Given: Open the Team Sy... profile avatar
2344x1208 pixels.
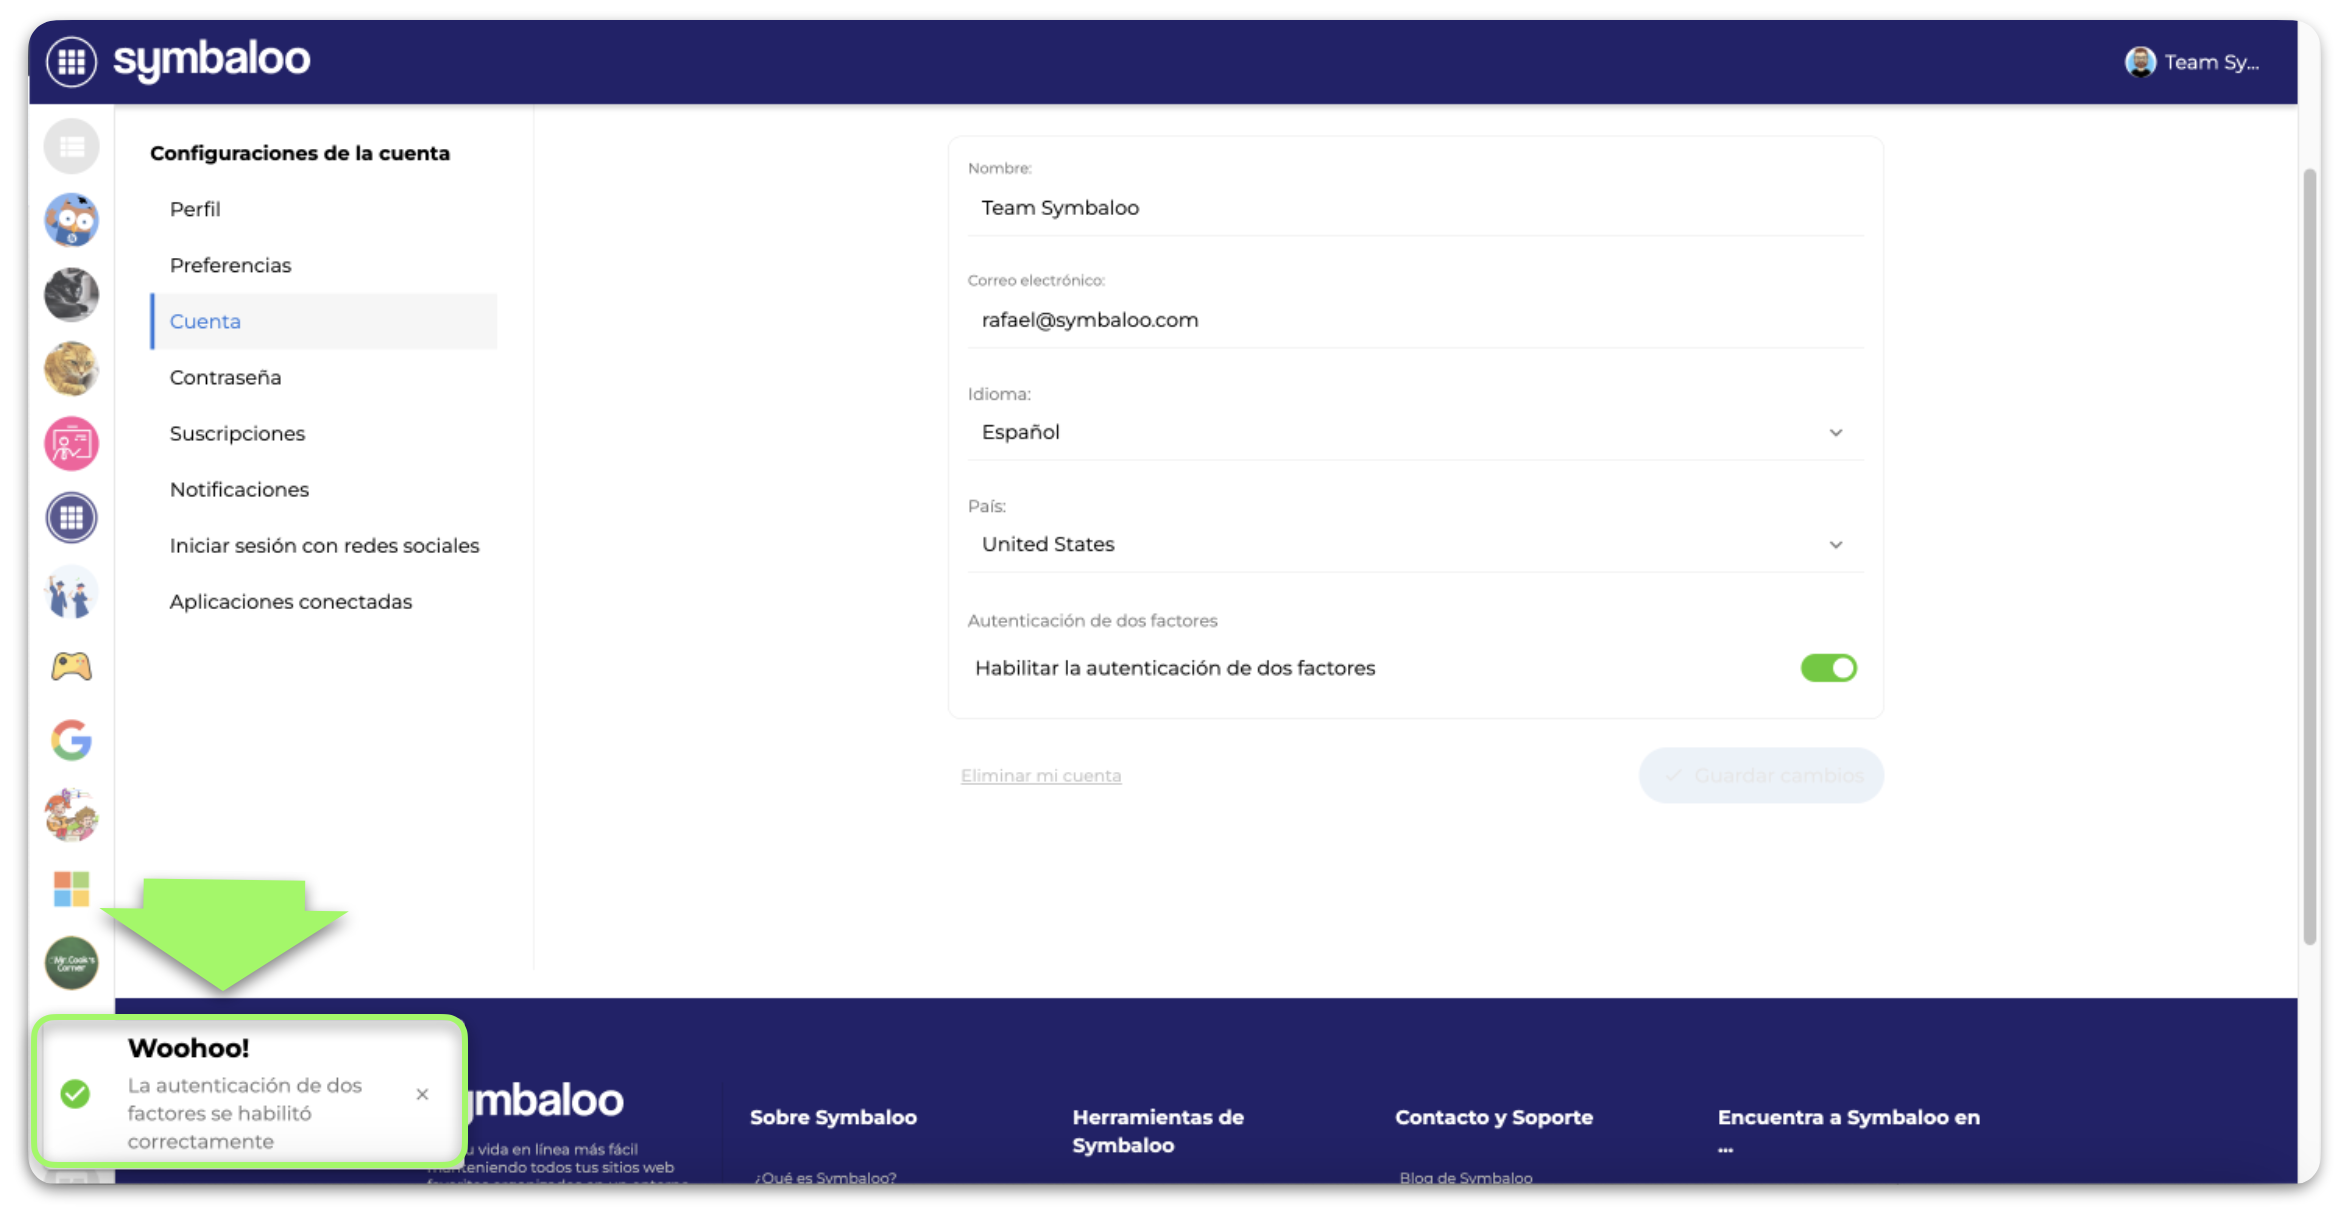Looking at the screenshot, I should pos(2139,62).
